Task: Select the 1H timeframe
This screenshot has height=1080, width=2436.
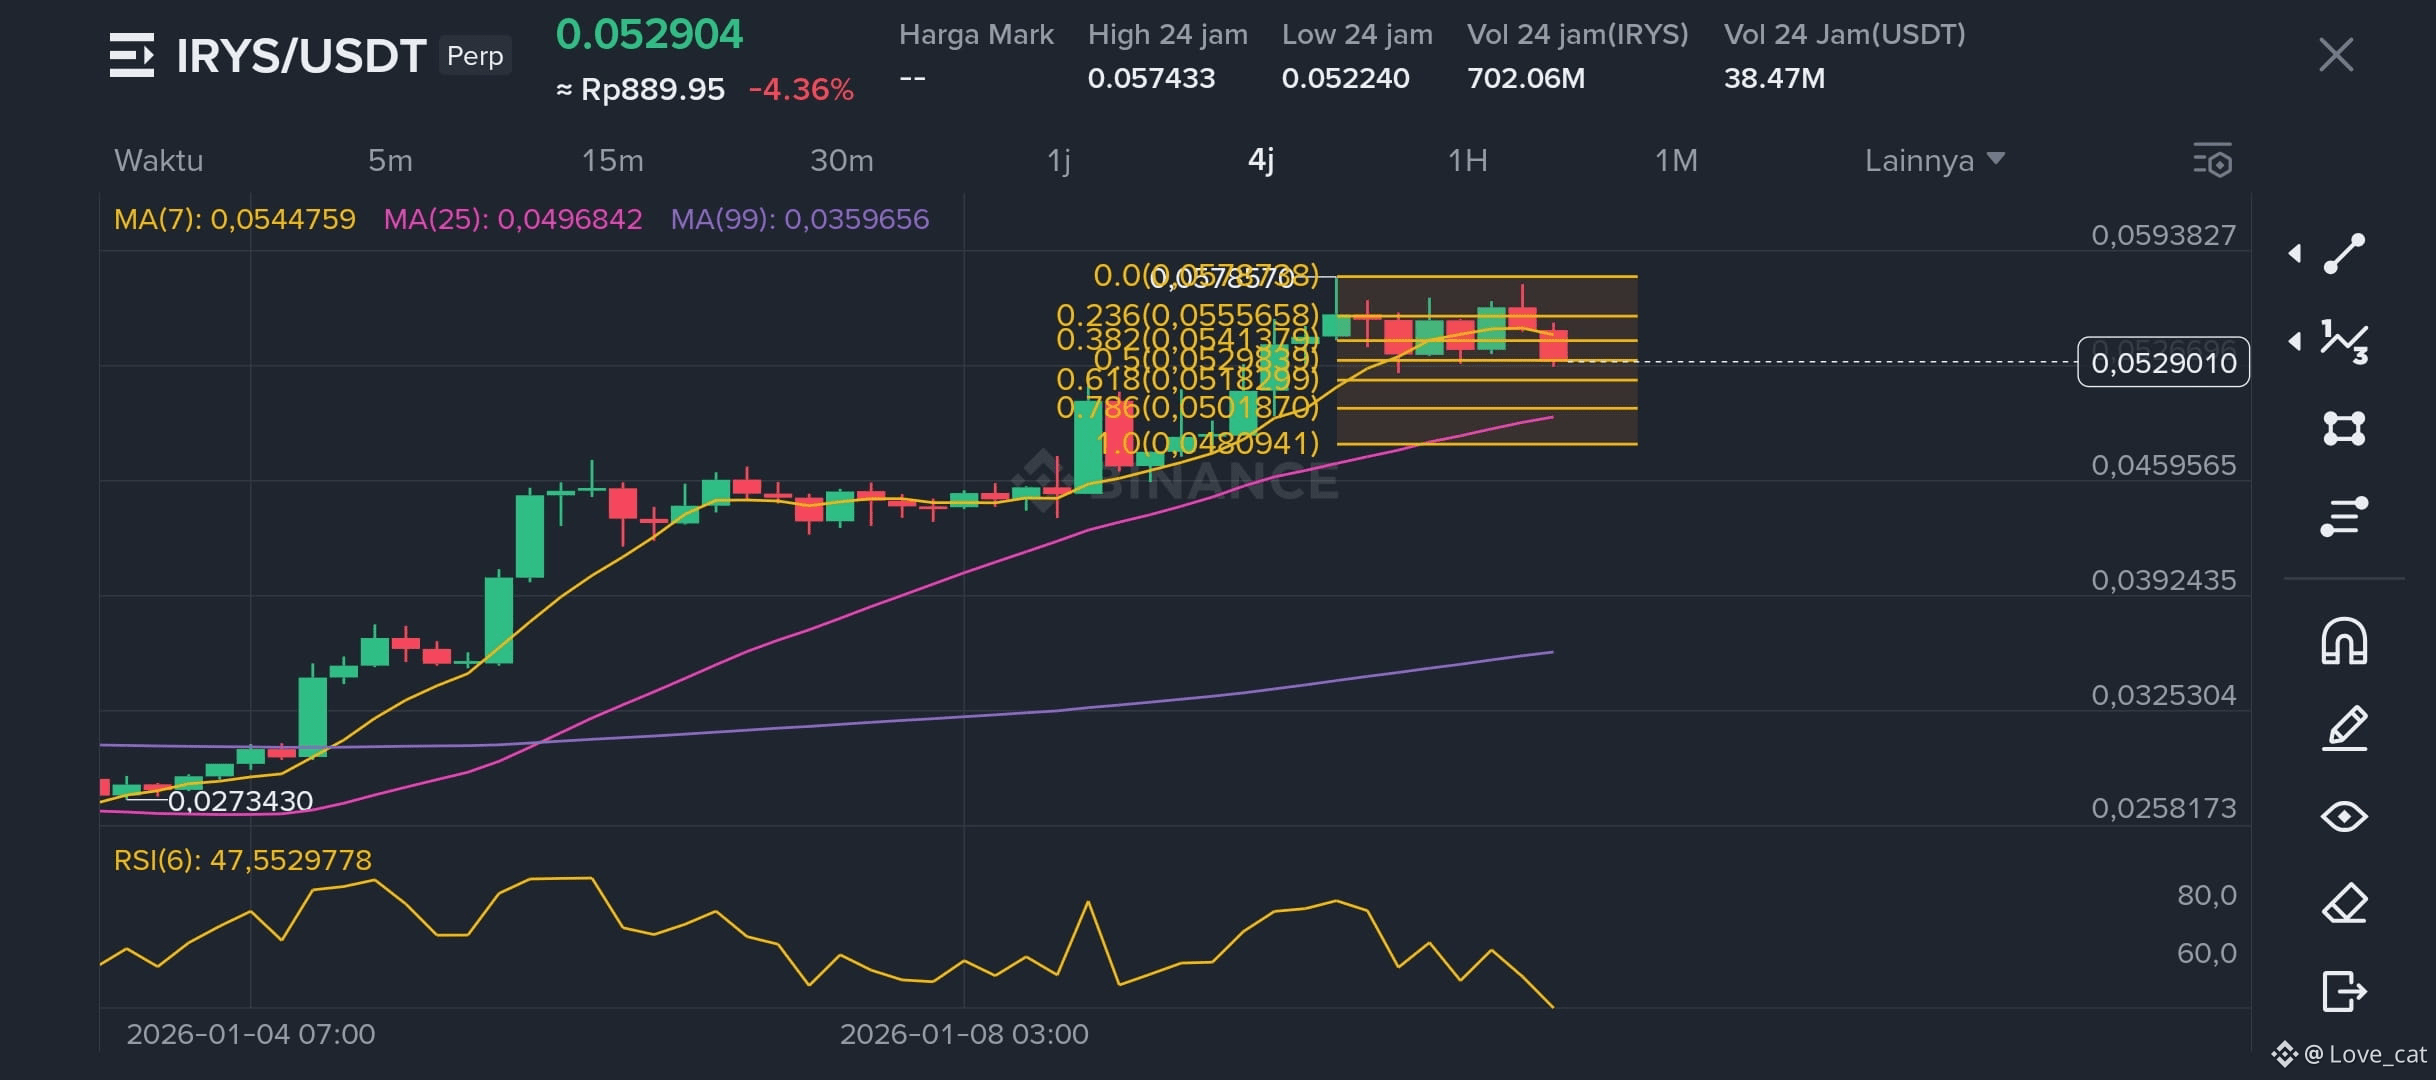Action: click(1468, 160)
